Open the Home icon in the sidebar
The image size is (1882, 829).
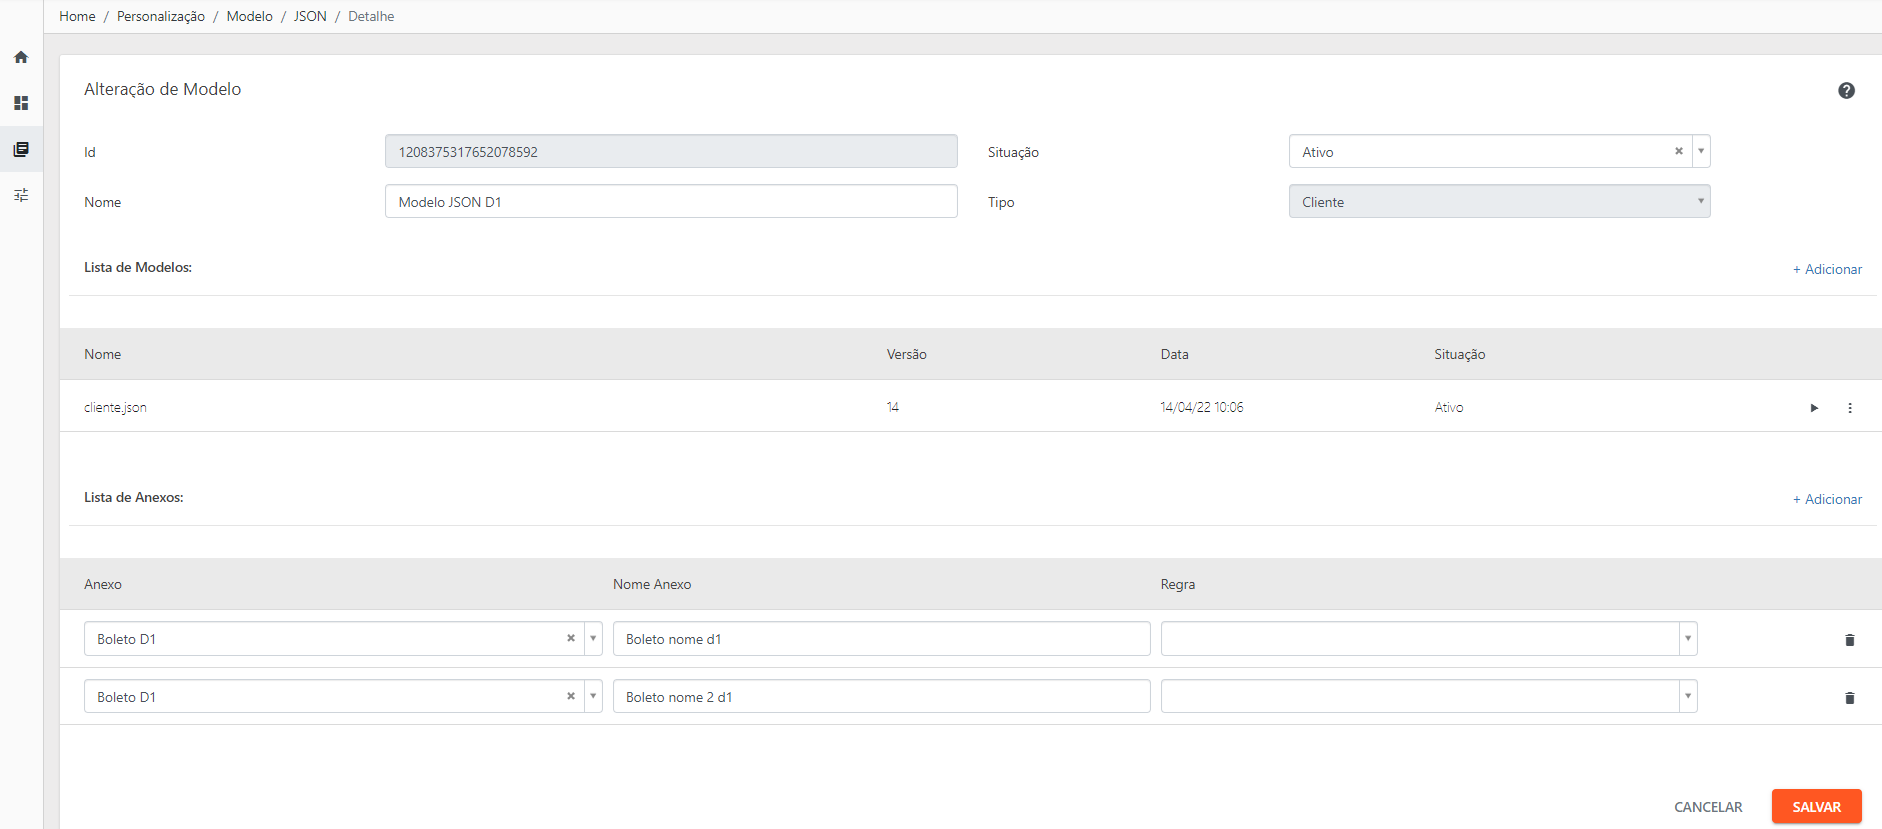[x=21, y=57]
